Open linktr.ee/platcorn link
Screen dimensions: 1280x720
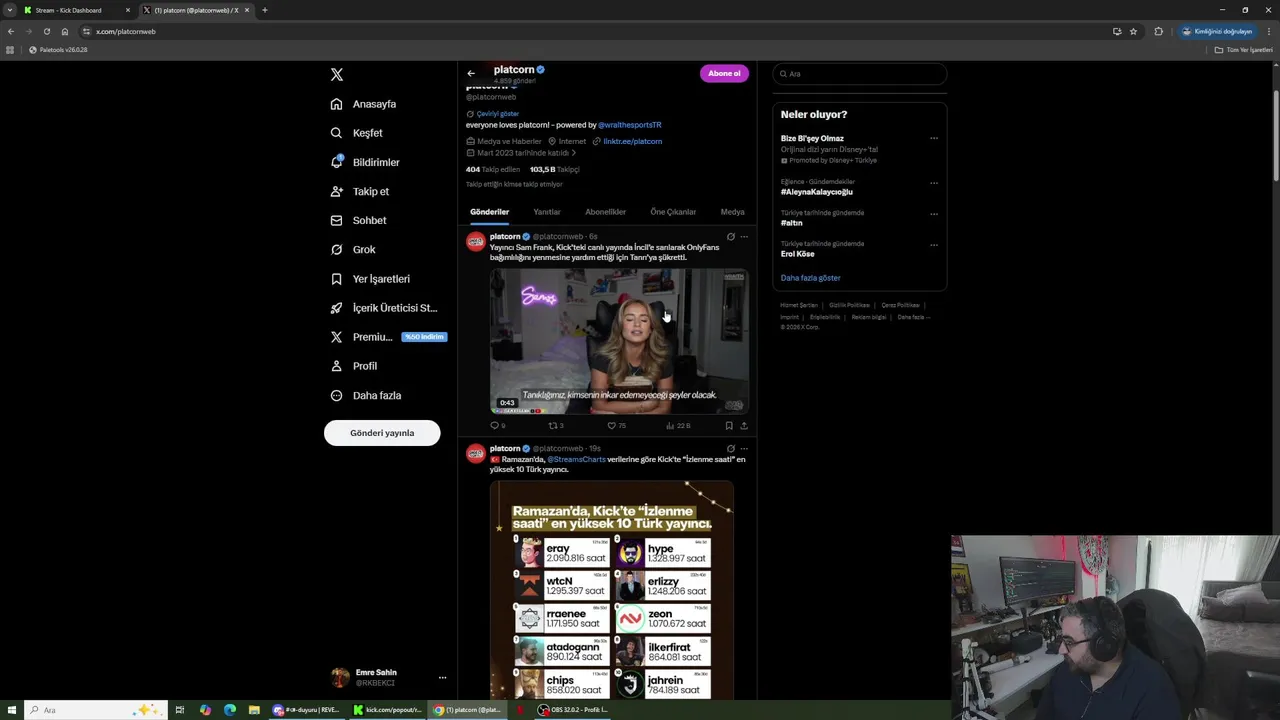tap(632, 141)
